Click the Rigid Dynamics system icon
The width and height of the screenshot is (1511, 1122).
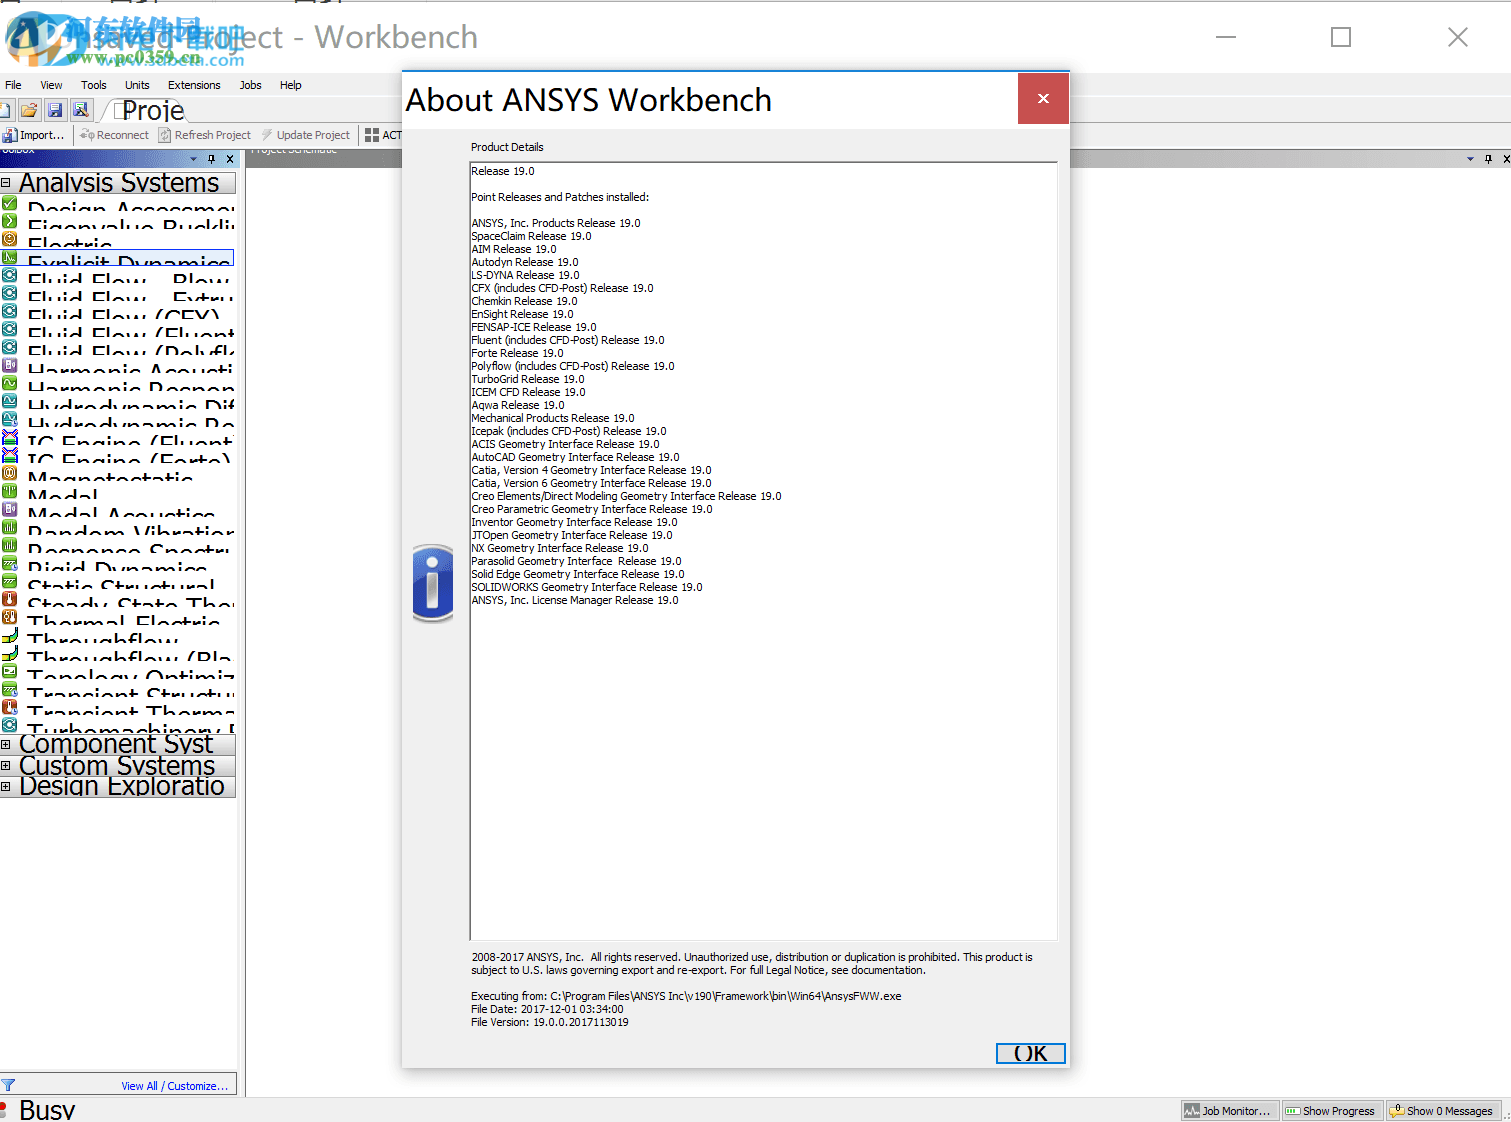click(10, 563)
